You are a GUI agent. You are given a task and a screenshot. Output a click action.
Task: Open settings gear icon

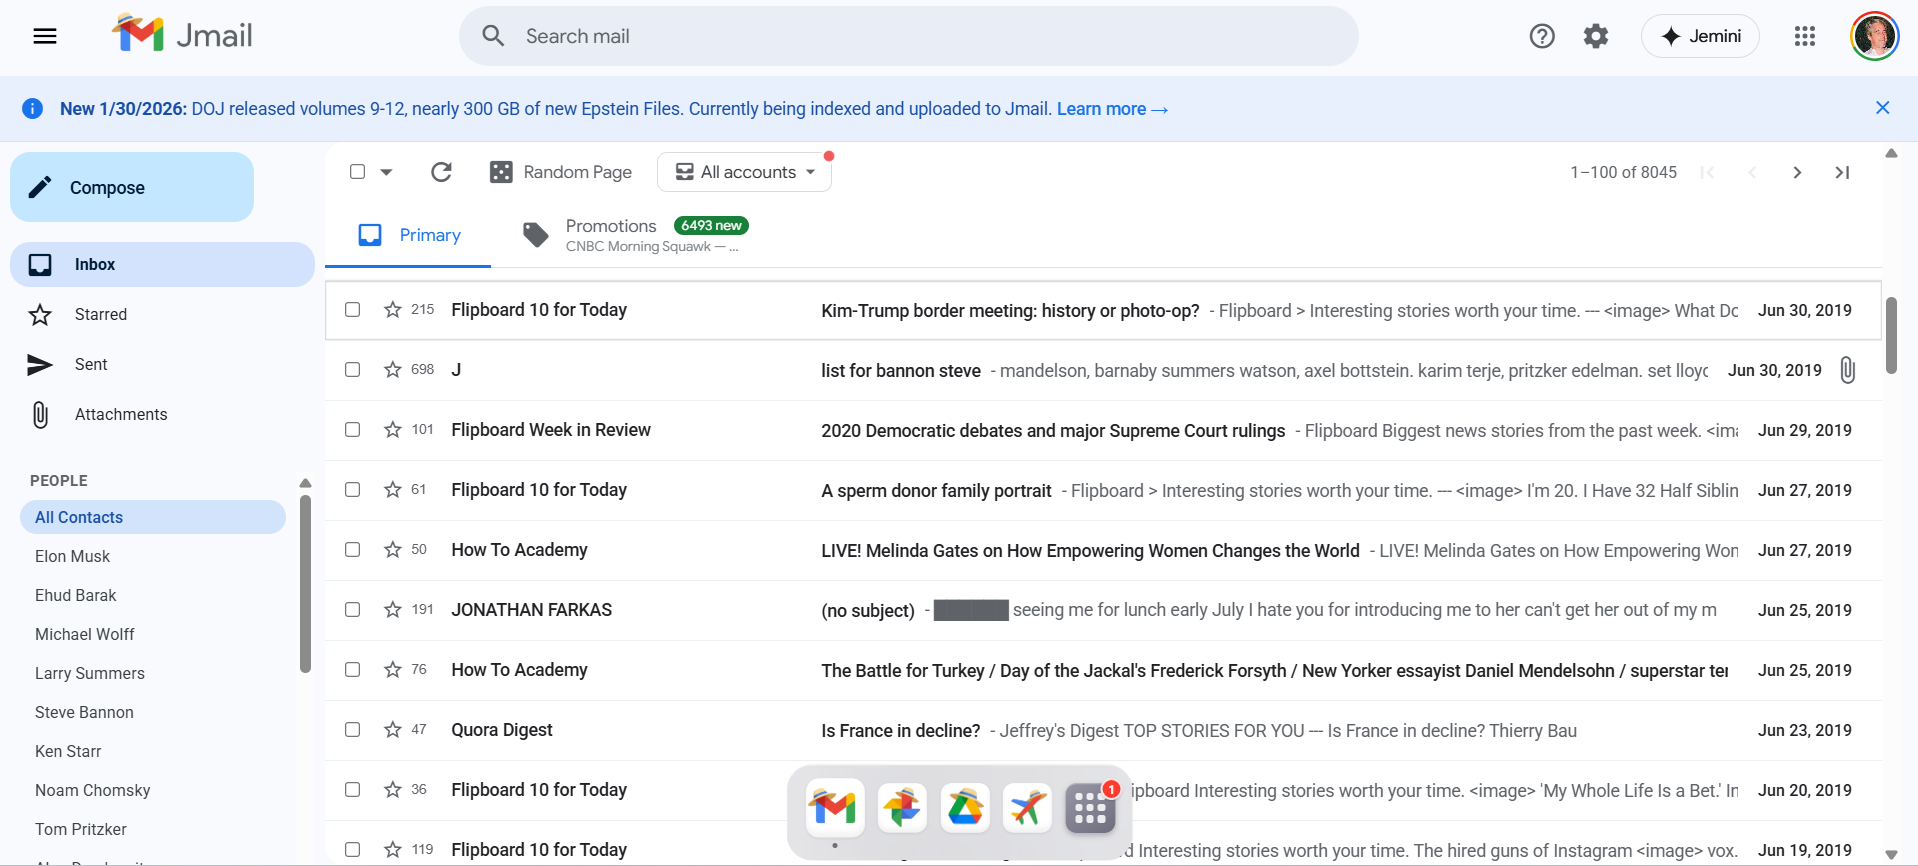click(x=1595, y=37)
